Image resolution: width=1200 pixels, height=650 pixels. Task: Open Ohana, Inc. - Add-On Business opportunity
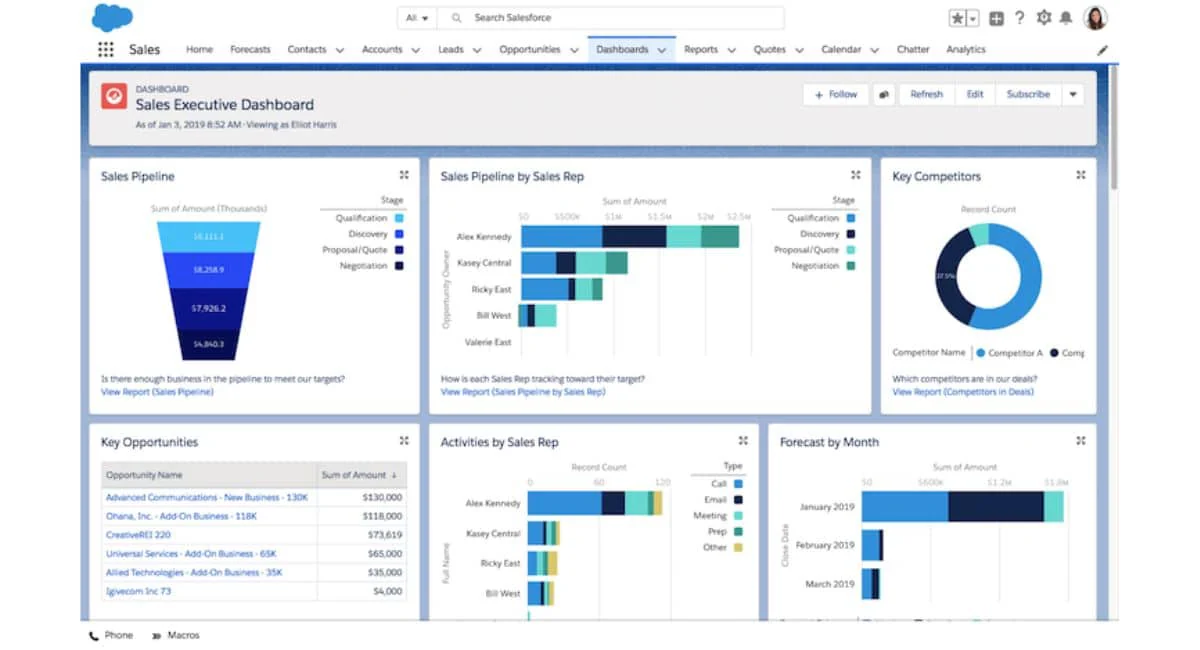tap(181, 516)
